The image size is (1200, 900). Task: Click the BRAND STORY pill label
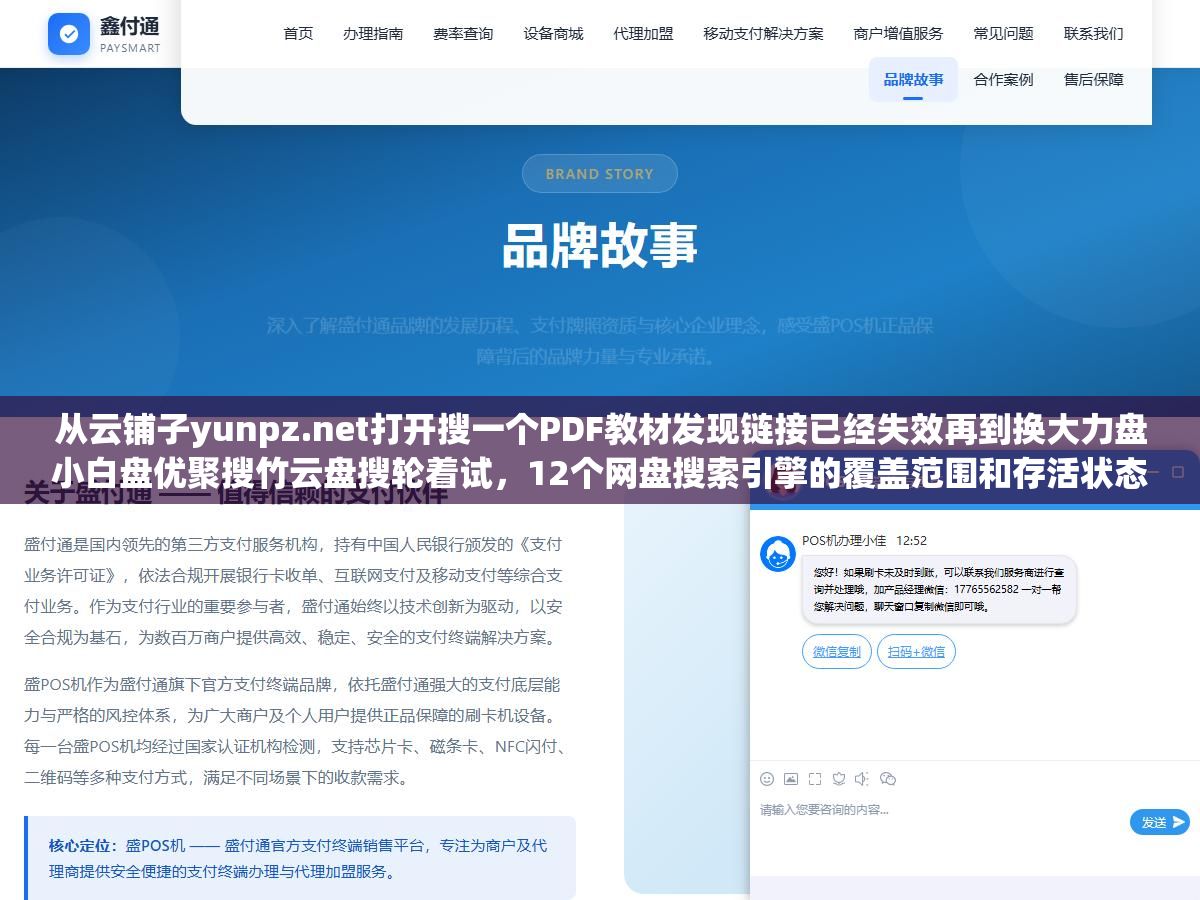click(x=600, y=174)
